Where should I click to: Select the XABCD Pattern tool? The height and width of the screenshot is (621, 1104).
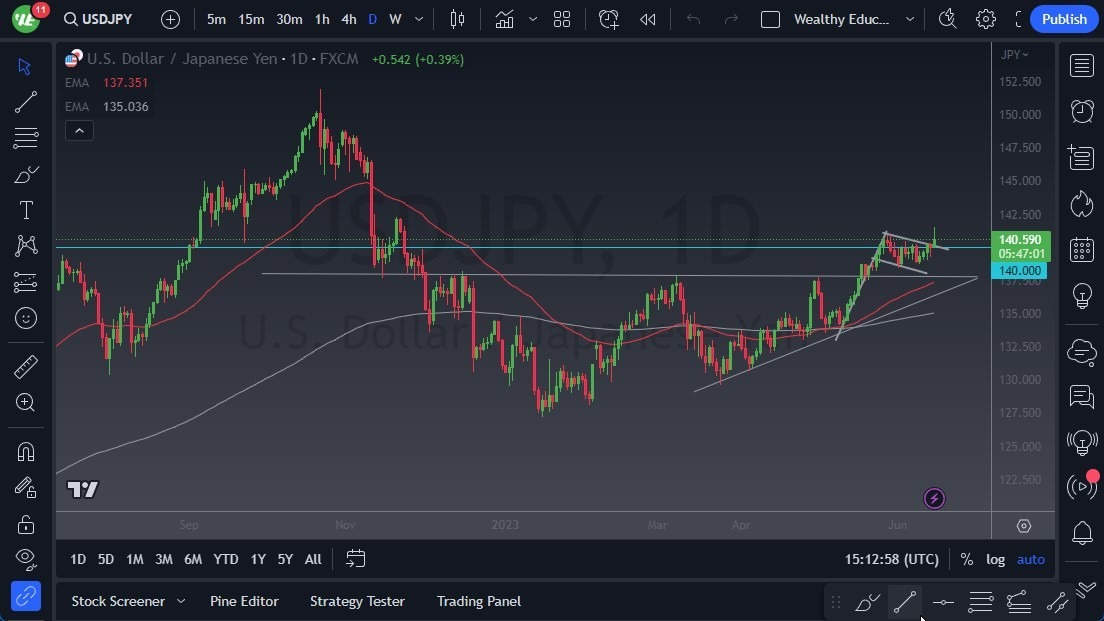click(26, 246)
